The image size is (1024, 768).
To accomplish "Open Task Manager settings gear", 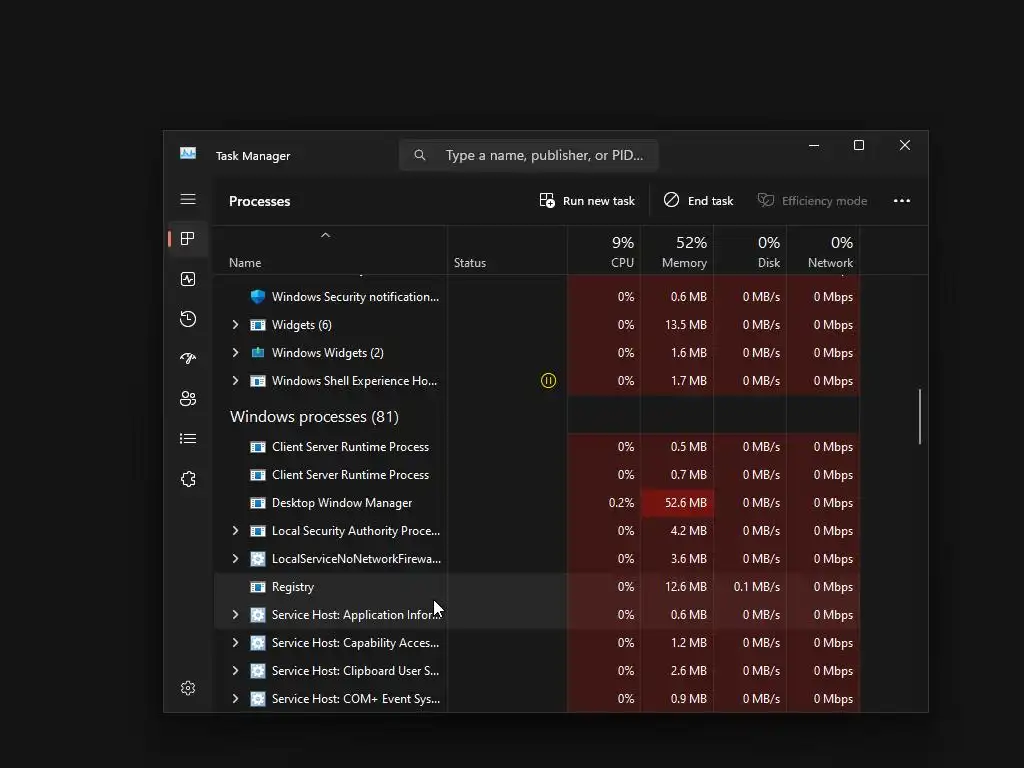I will 188,688.
